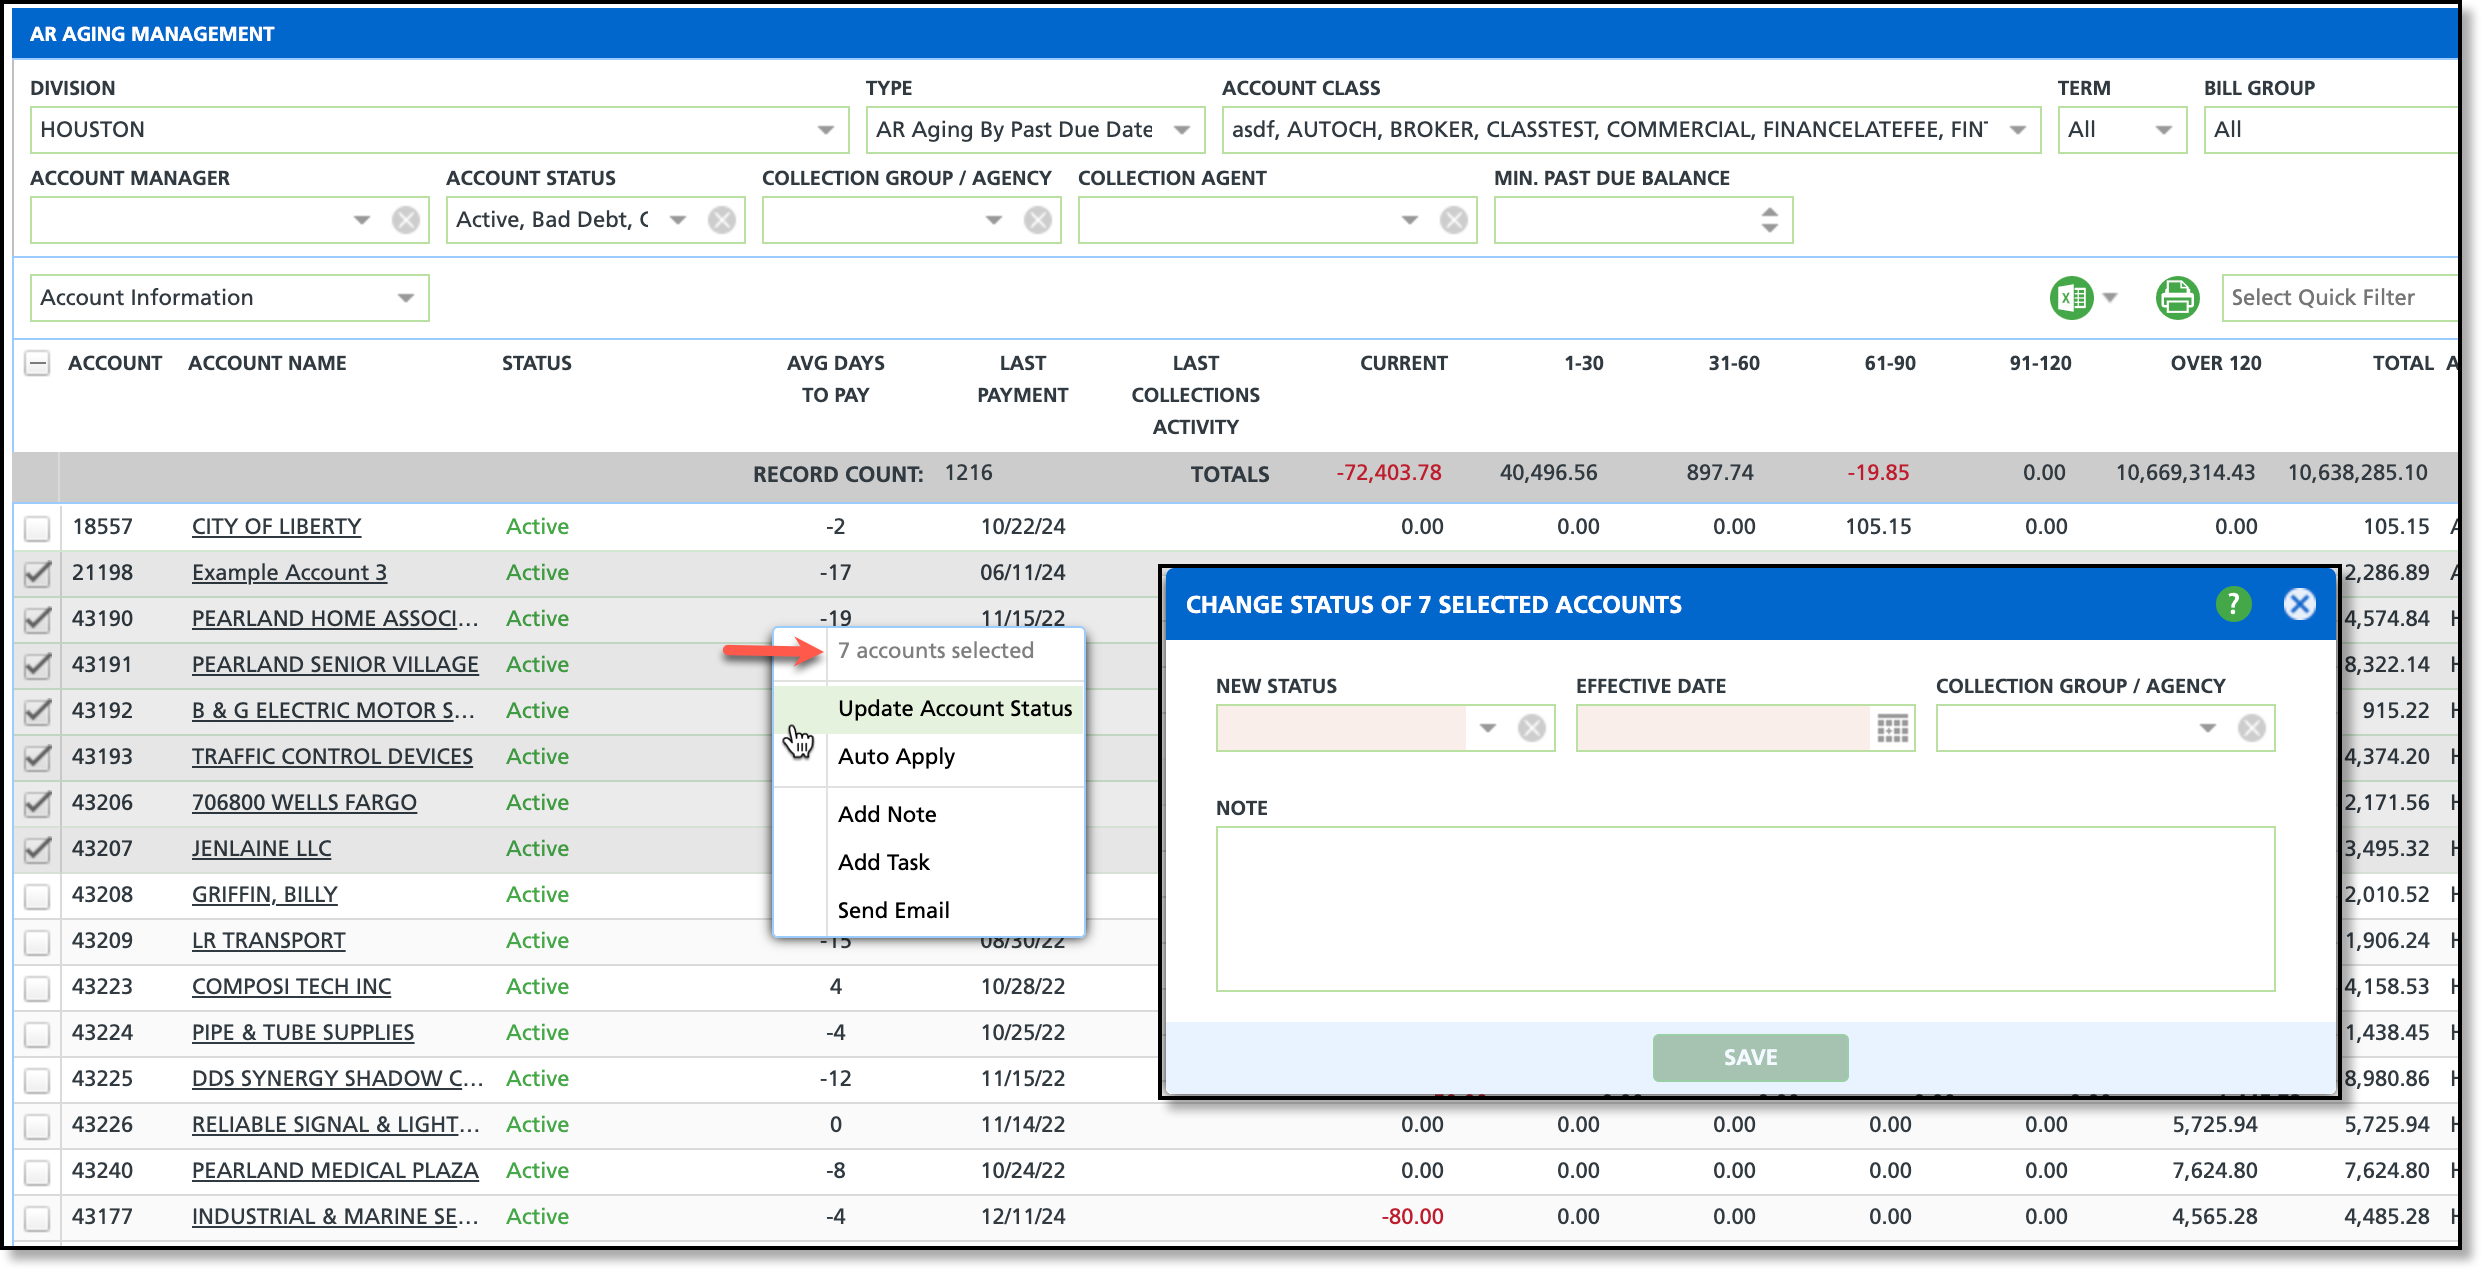Open the PEARLAND SENIOR VILLAGE account link

pos(335,665)
